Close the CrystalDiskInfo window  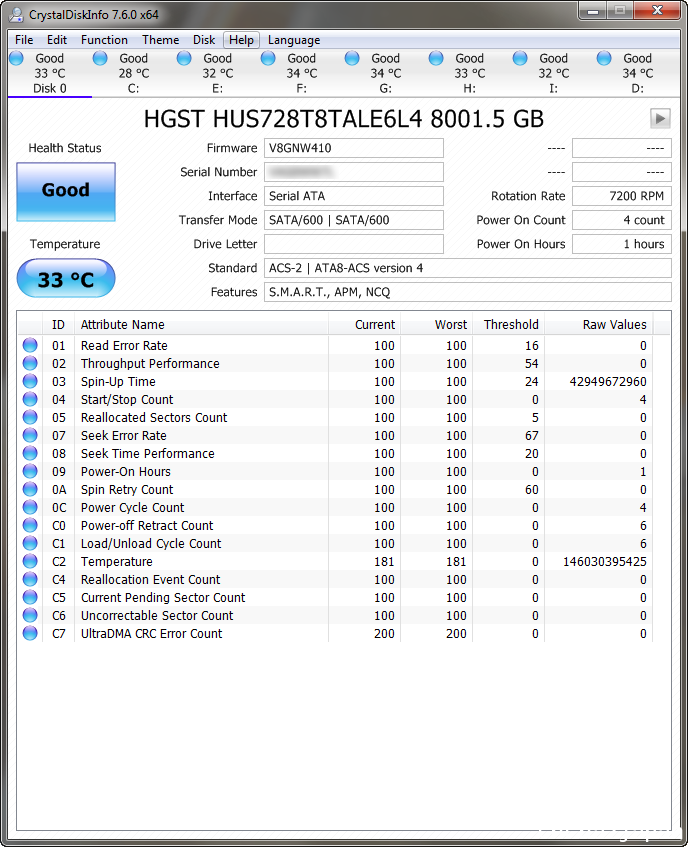coord(657,11)
